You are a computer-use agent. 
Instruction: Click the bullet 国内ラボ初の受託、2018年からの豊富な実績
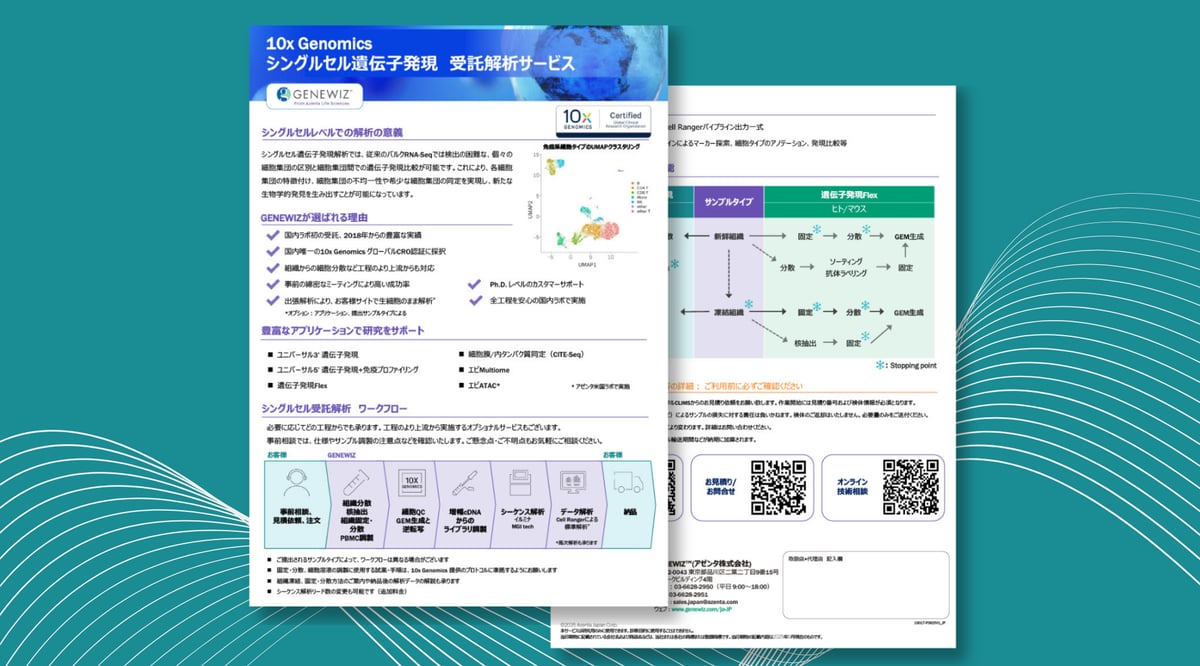(353, 234)
